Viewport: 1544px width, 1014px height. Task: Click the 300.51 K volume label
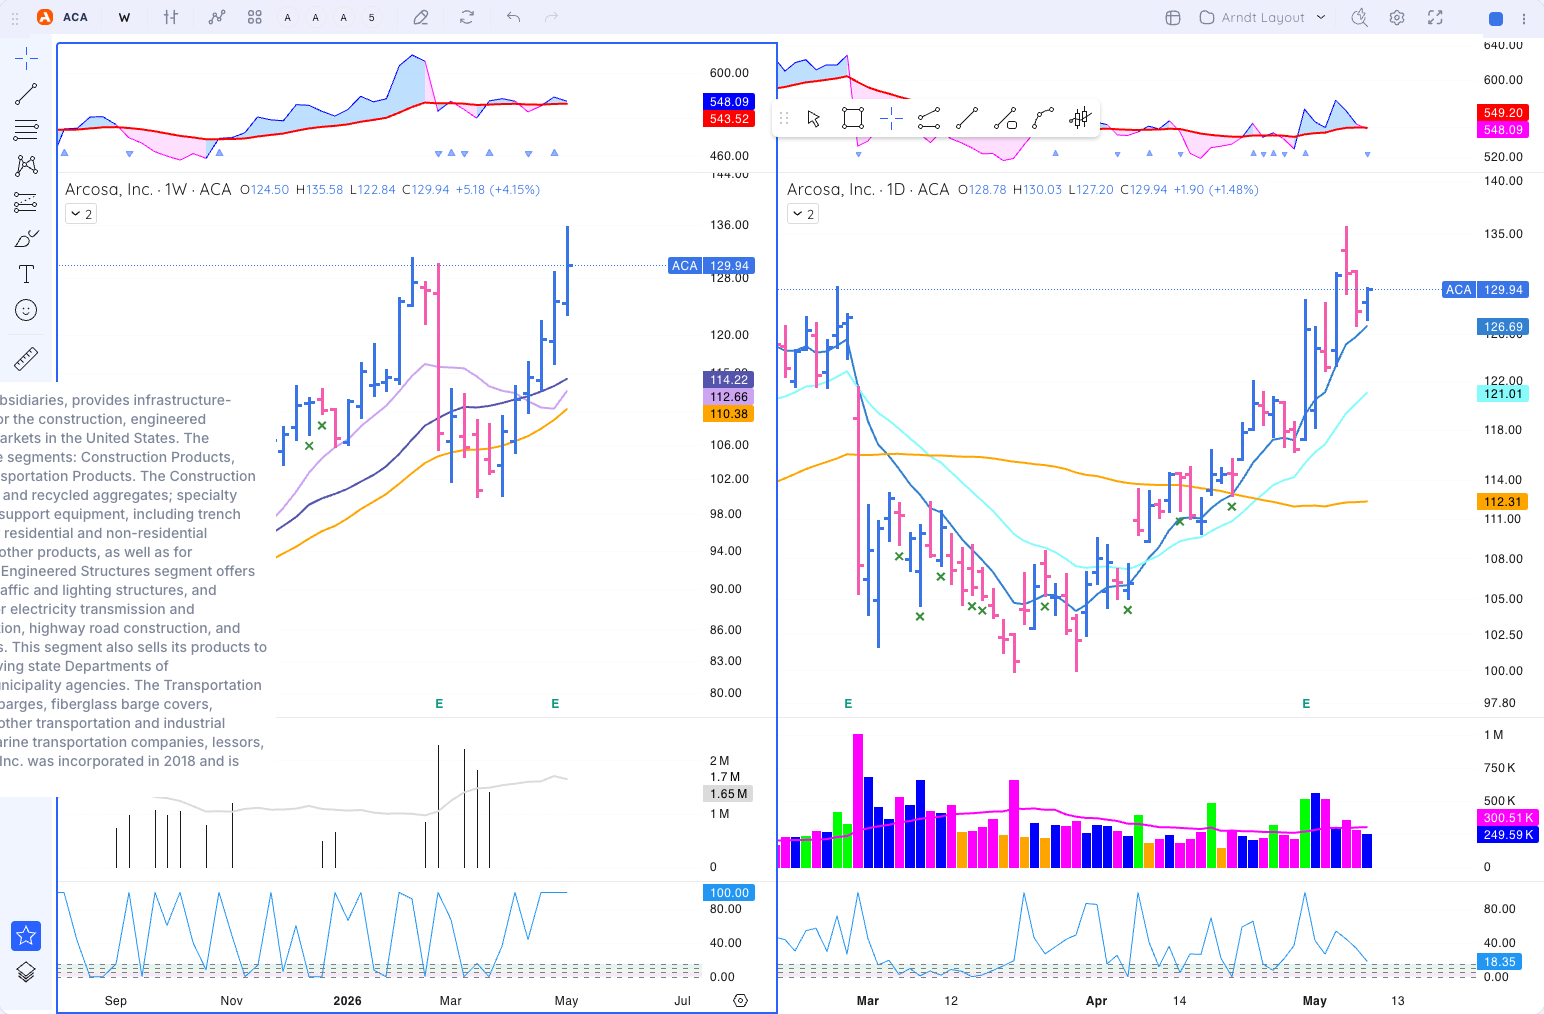click(x=1509, y=818)
